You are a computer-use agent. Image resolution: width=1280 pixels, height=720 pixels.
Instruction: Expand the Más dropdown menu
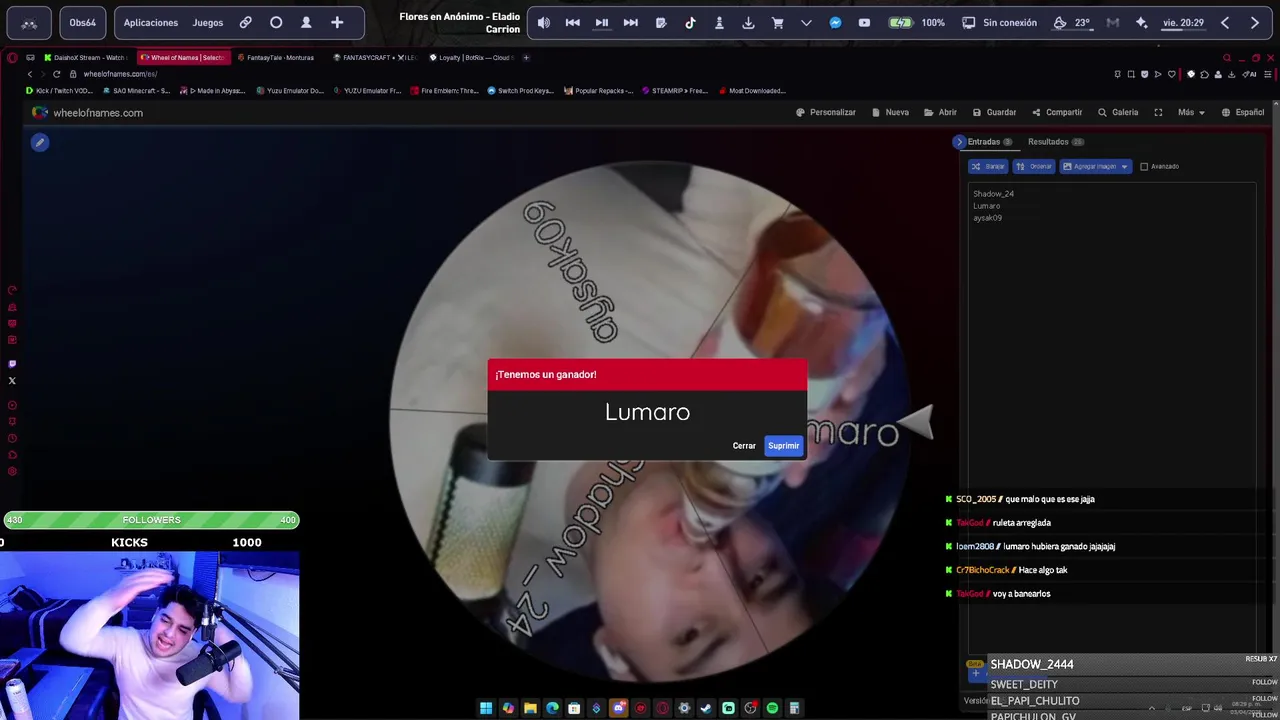[1191, 113]
